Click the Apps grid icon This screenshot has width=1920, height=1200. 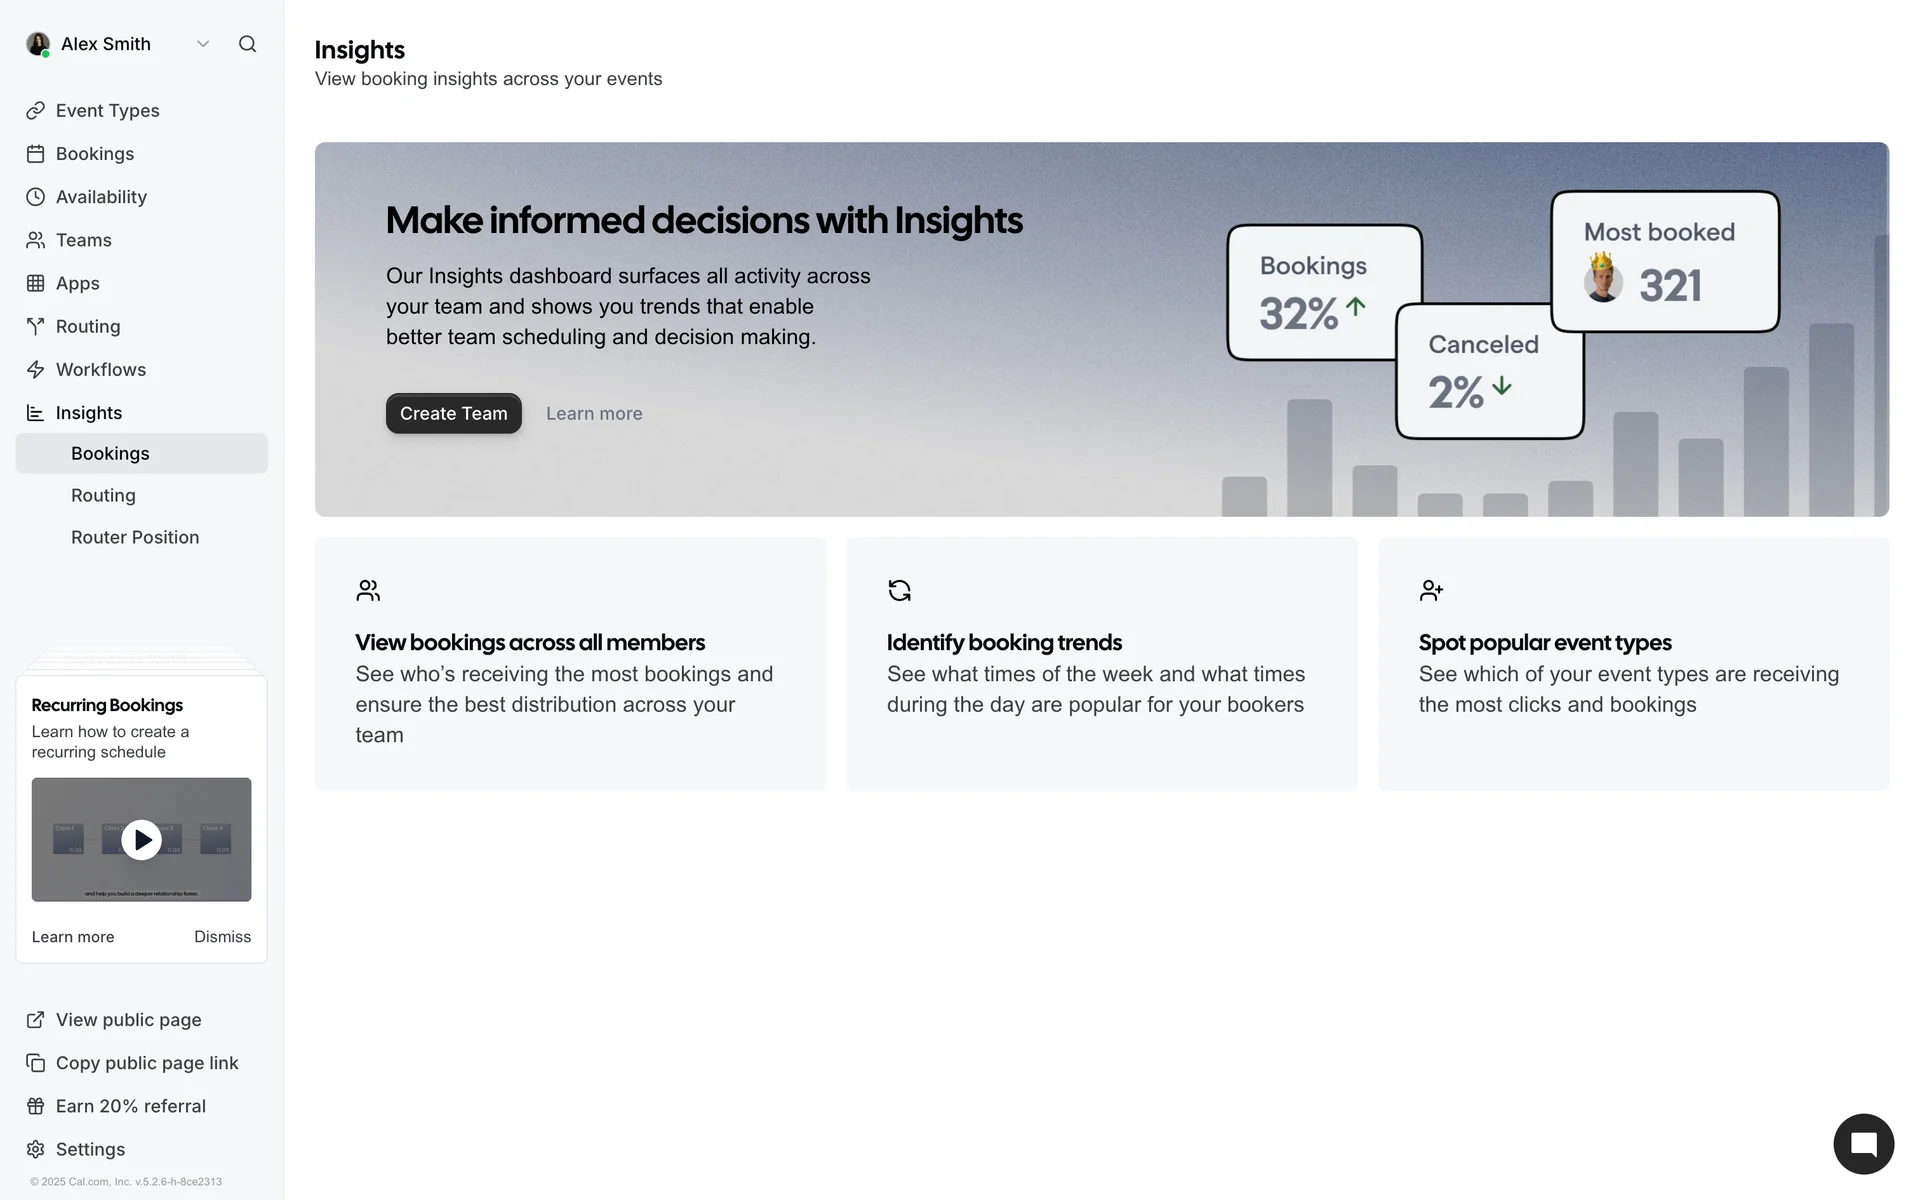(x=36, y=283)
